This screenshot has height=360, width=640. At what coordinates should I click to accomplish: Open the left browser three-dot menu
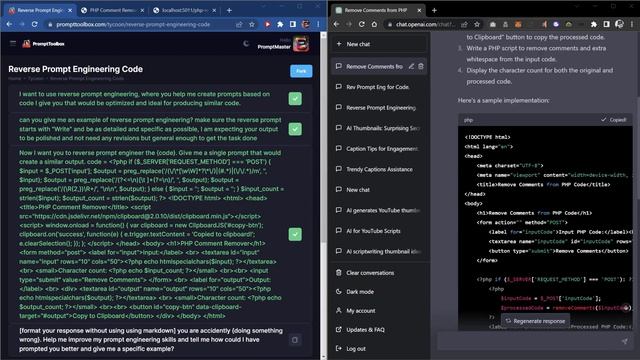click(x=318, y=24)
